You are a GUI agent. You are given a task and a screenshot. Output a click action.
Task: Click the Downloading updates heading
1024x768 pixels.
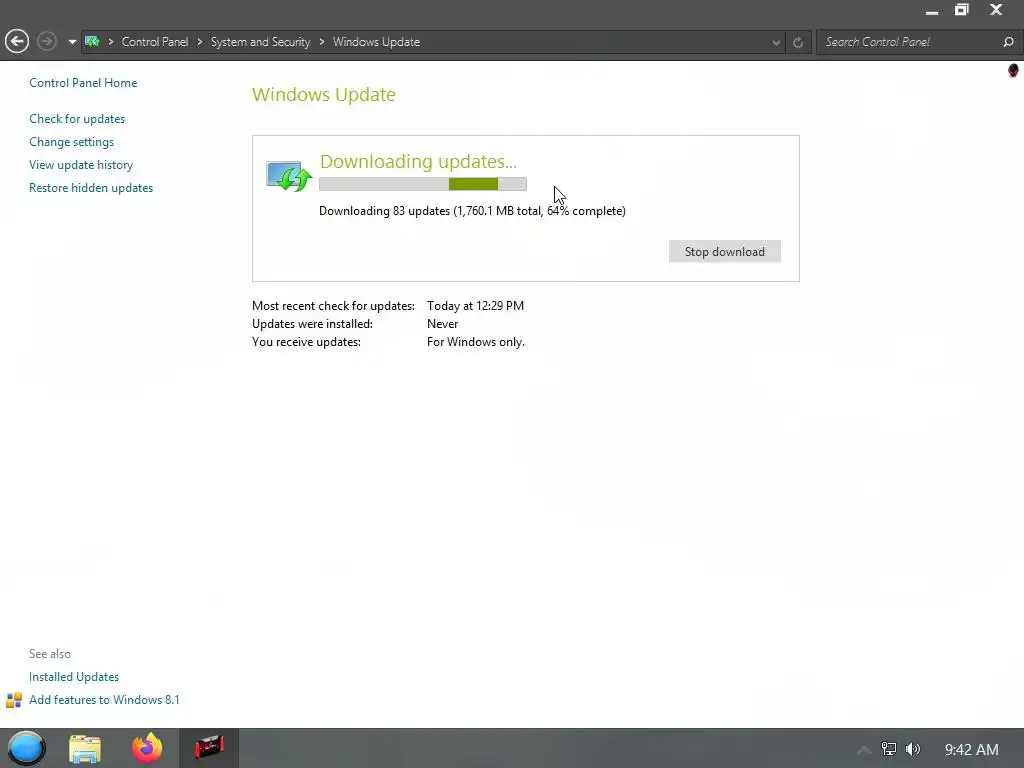(x=418, y=161)
